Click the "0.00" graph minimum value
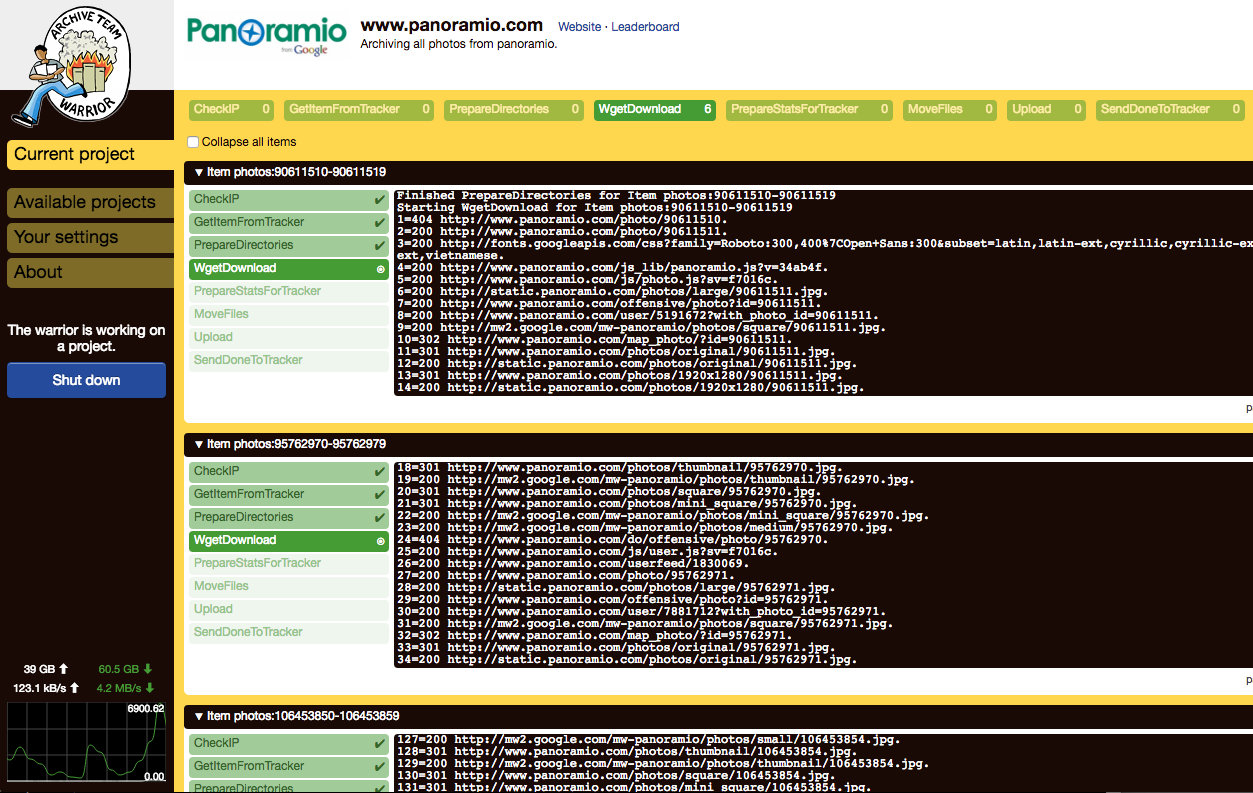 point(154,777)
